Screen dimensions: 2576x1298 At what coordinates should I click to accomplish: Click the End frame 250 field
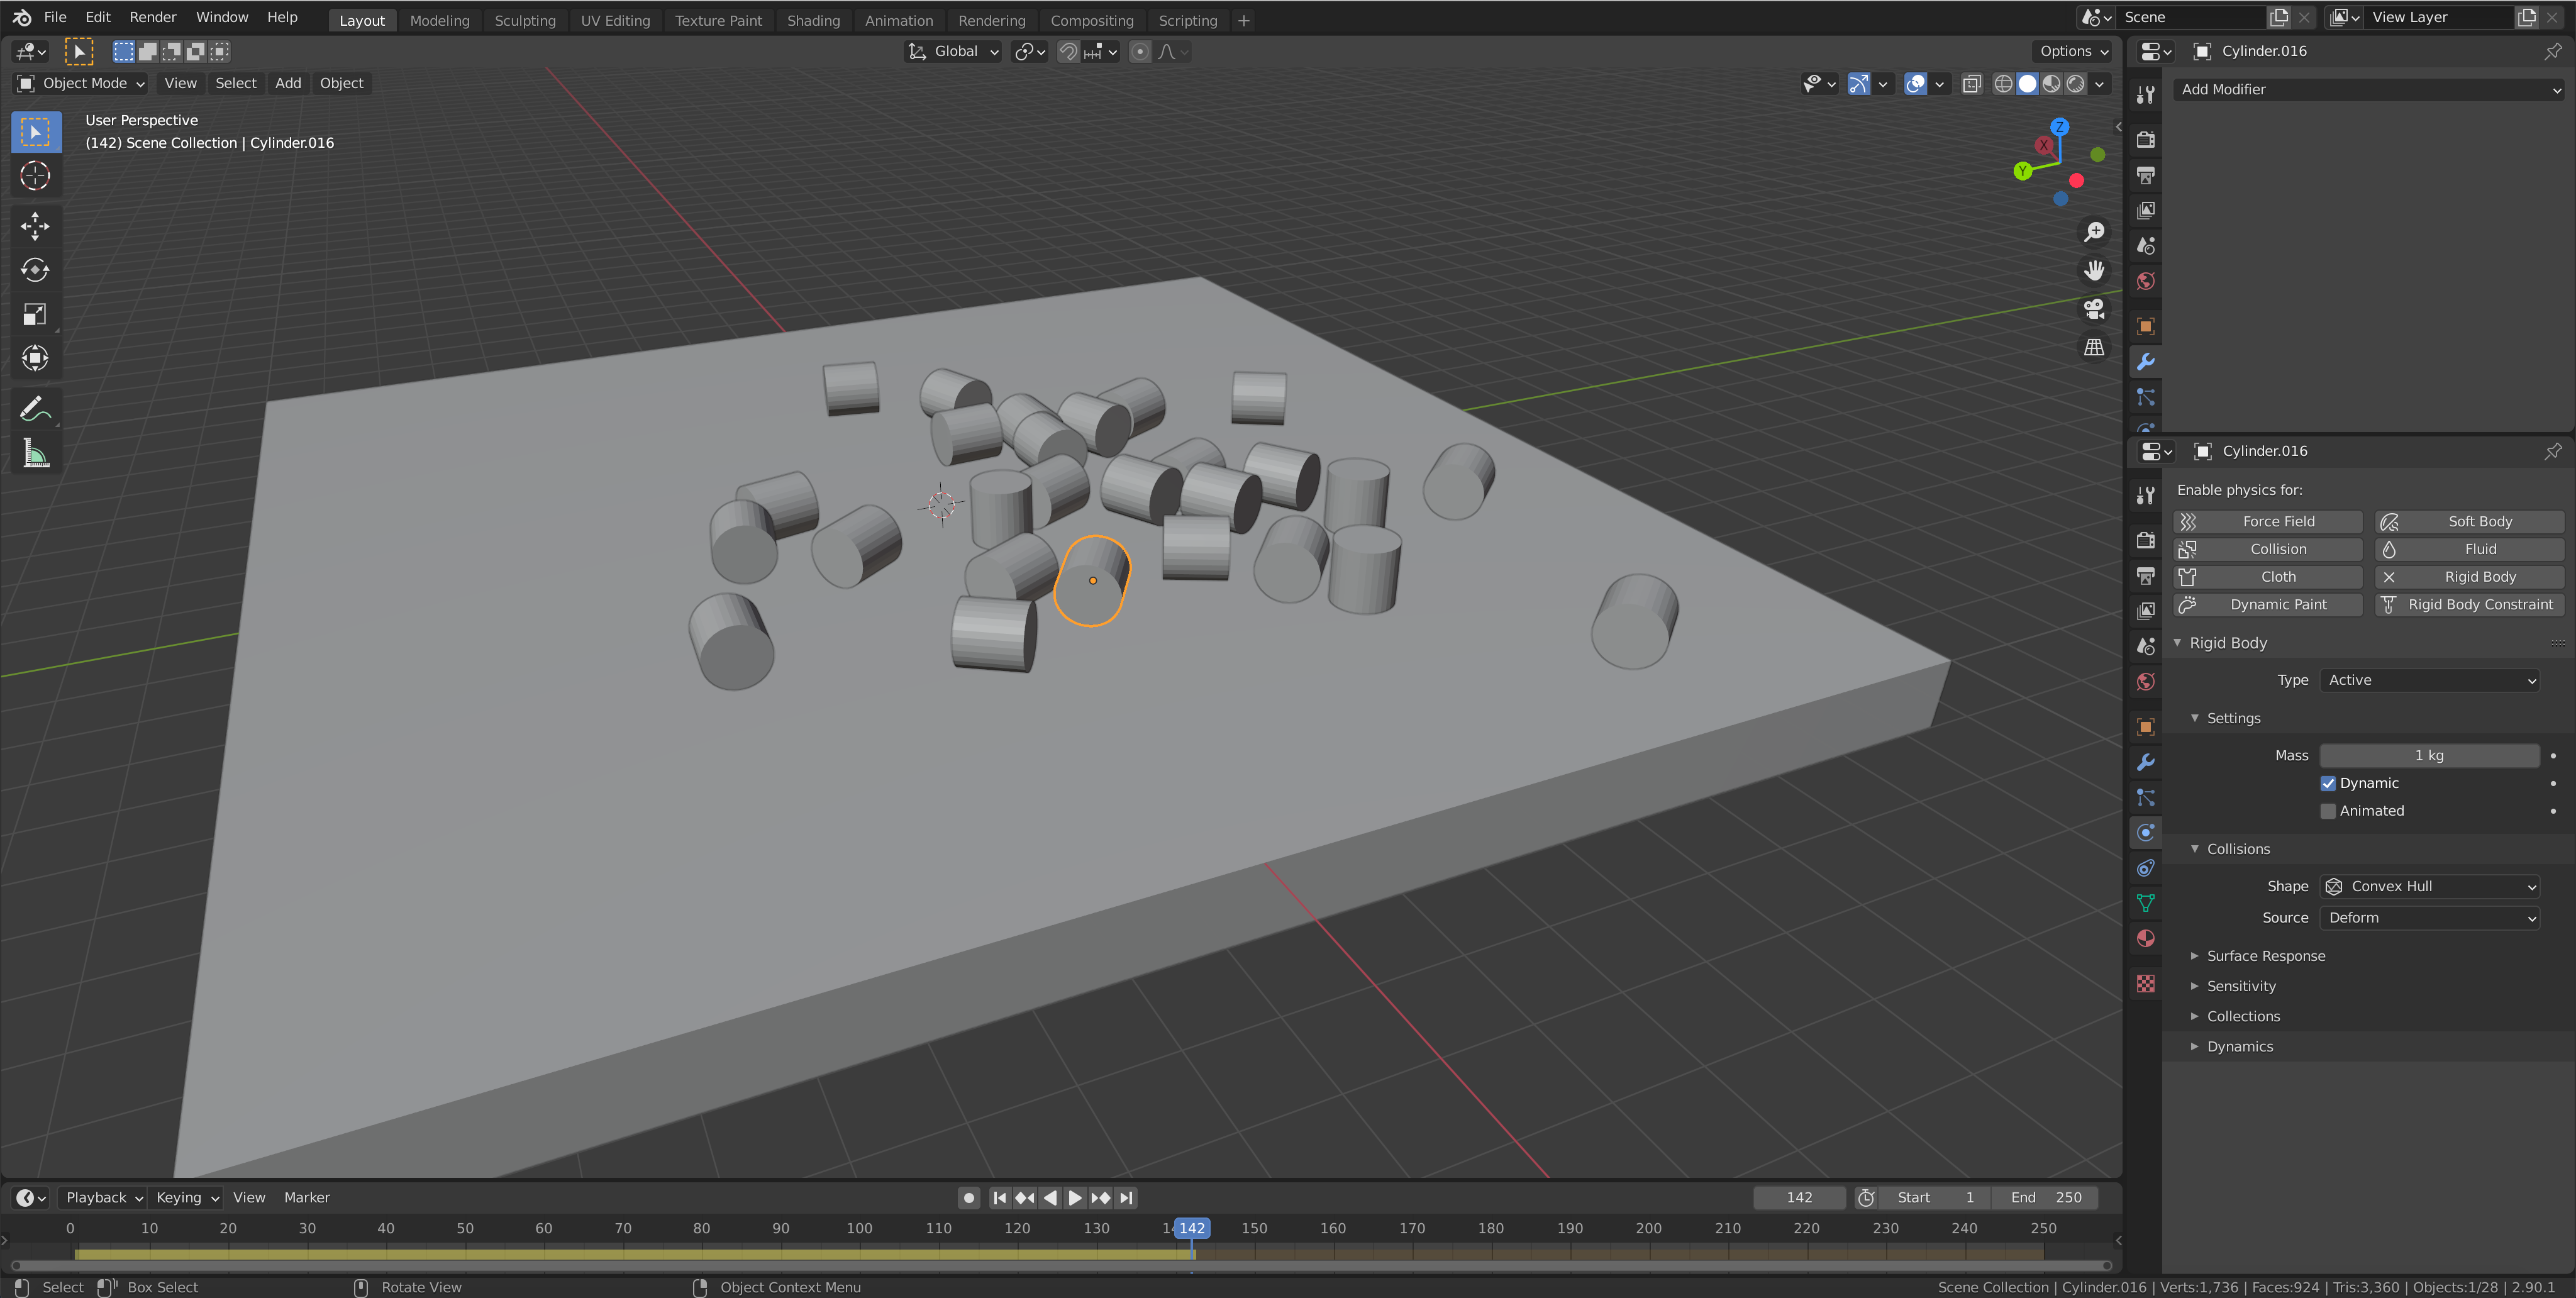pos(2046,1197)
